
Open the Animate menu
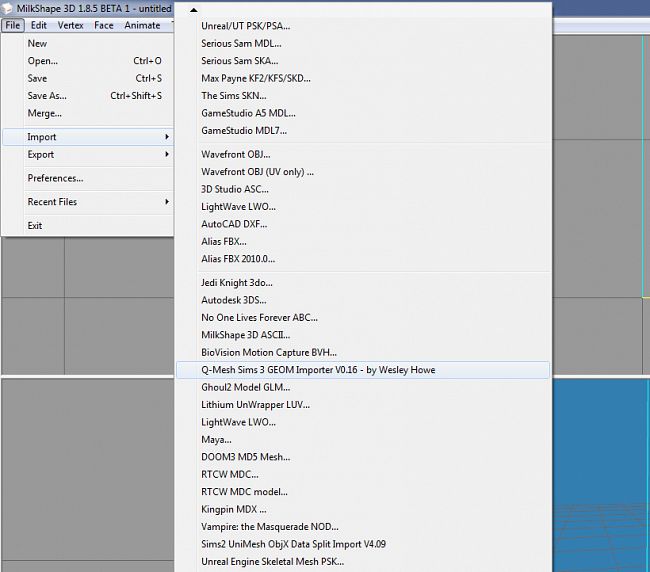pos(142,25)
